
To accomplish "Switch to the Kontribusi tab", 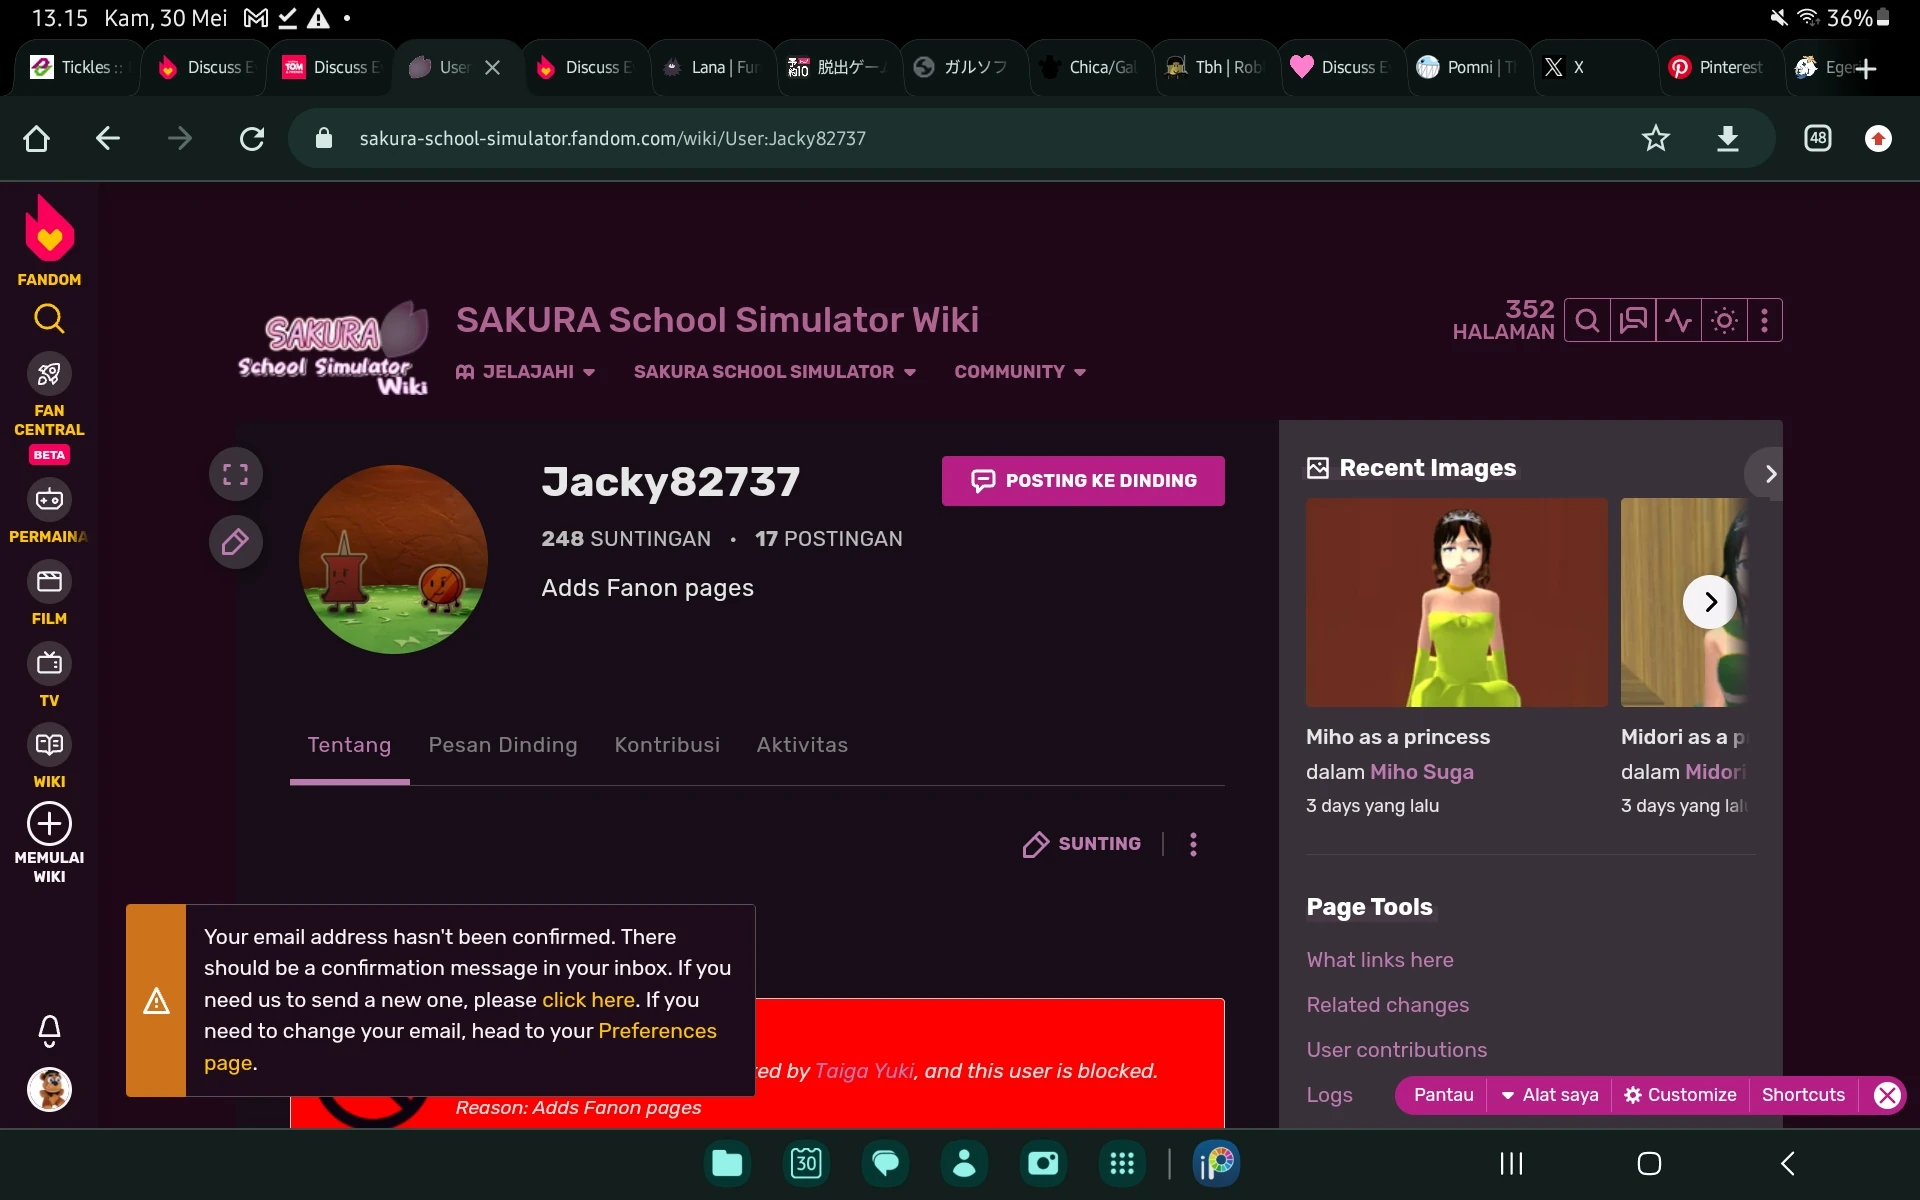I will click(x=666, y=745).
